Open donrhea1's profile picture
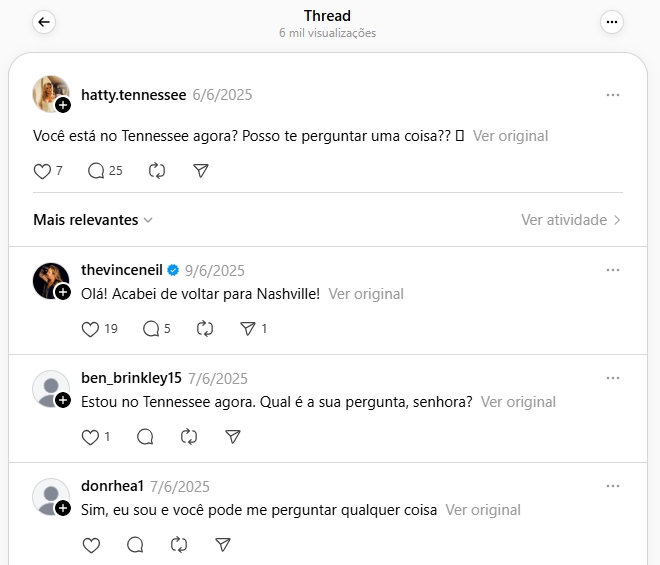660x565 pixels. coord(50,496)
